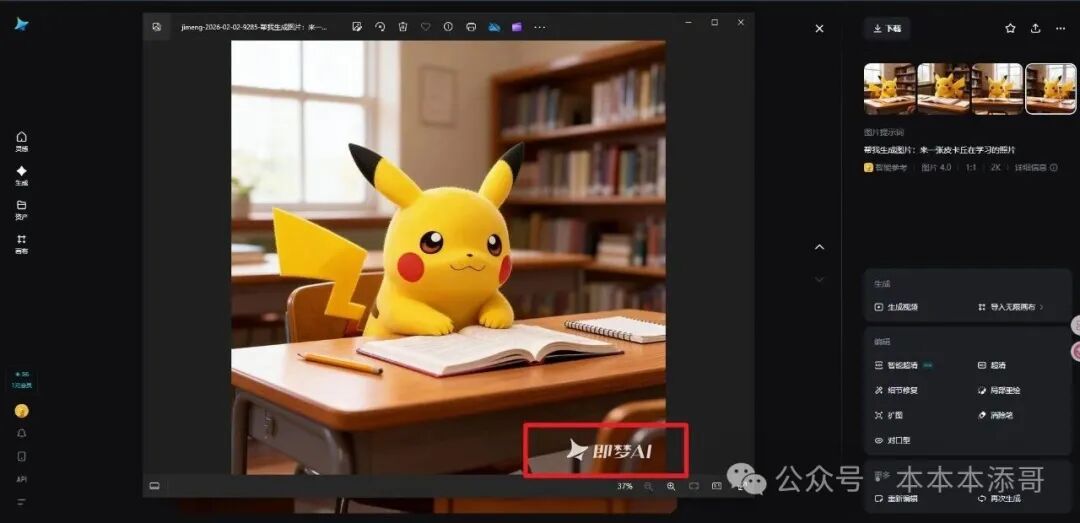Share the image with upload icon
Image resolution: width=1080 pixels, height=523 pixels.
(x=1035, y=29)
